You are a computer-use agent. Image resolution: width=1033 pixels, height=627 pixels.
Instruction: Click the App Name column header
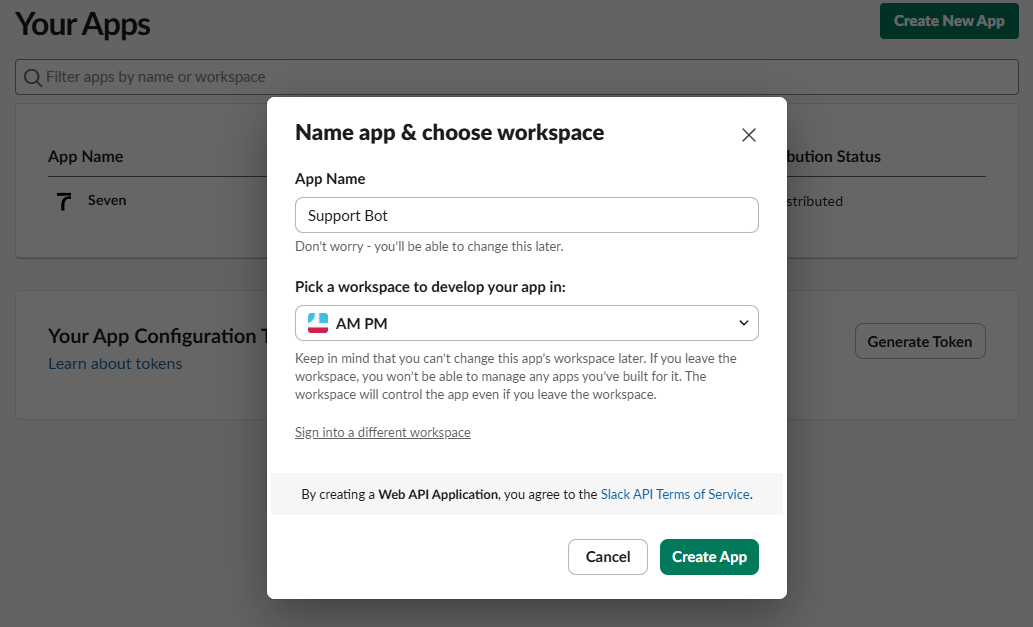click(85, 156)
